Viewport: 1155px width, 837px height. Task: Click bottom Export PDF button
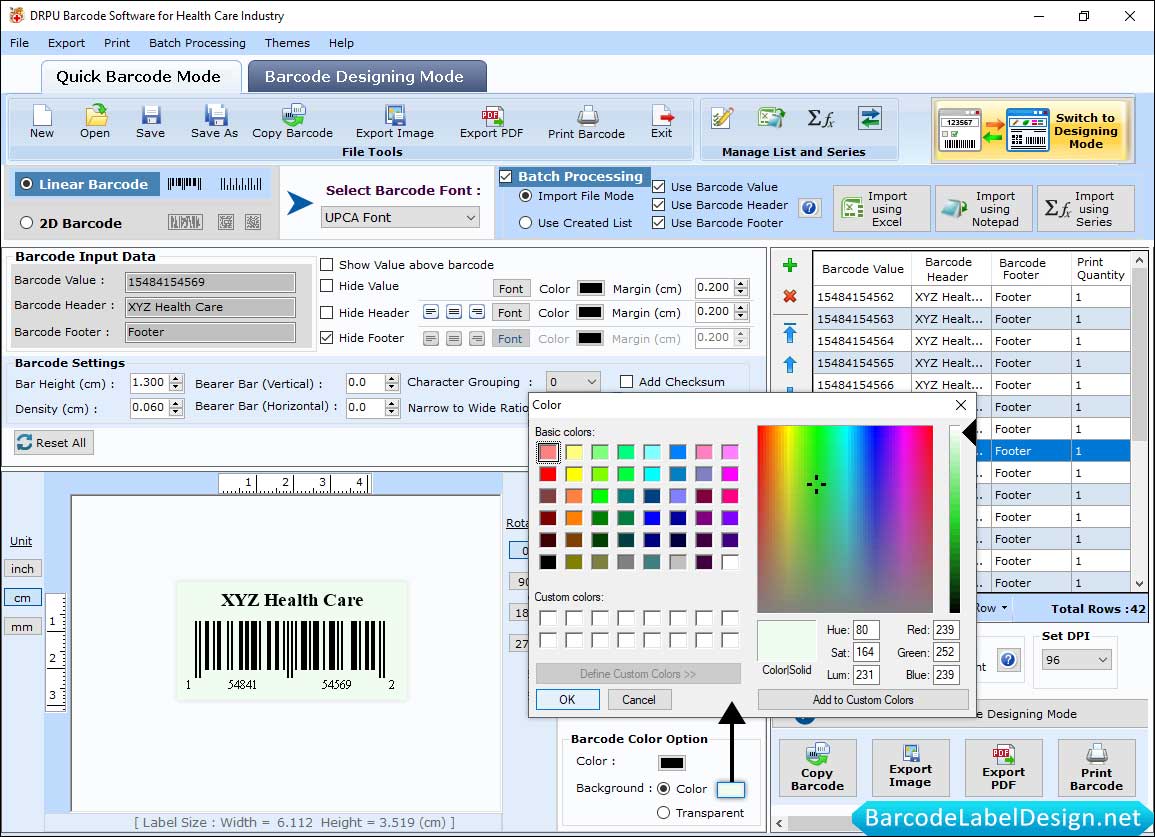tap(1003, 768)
